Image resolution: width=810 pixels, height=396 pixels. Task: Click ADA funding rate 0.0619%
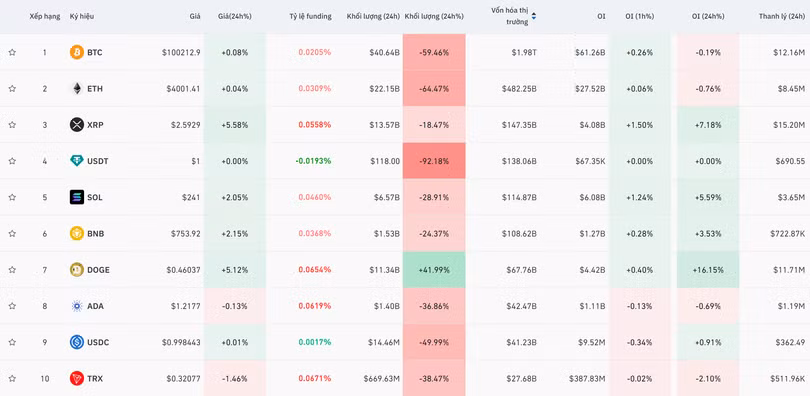(315, 306)
